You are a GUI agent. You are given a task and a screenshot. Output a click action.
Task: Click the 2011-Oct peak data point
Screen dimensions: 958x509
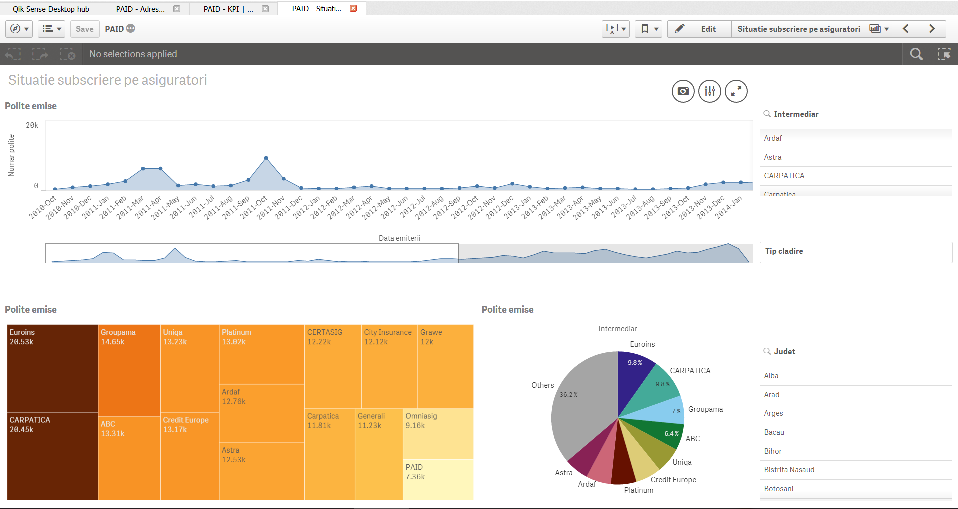click(266, 158)
